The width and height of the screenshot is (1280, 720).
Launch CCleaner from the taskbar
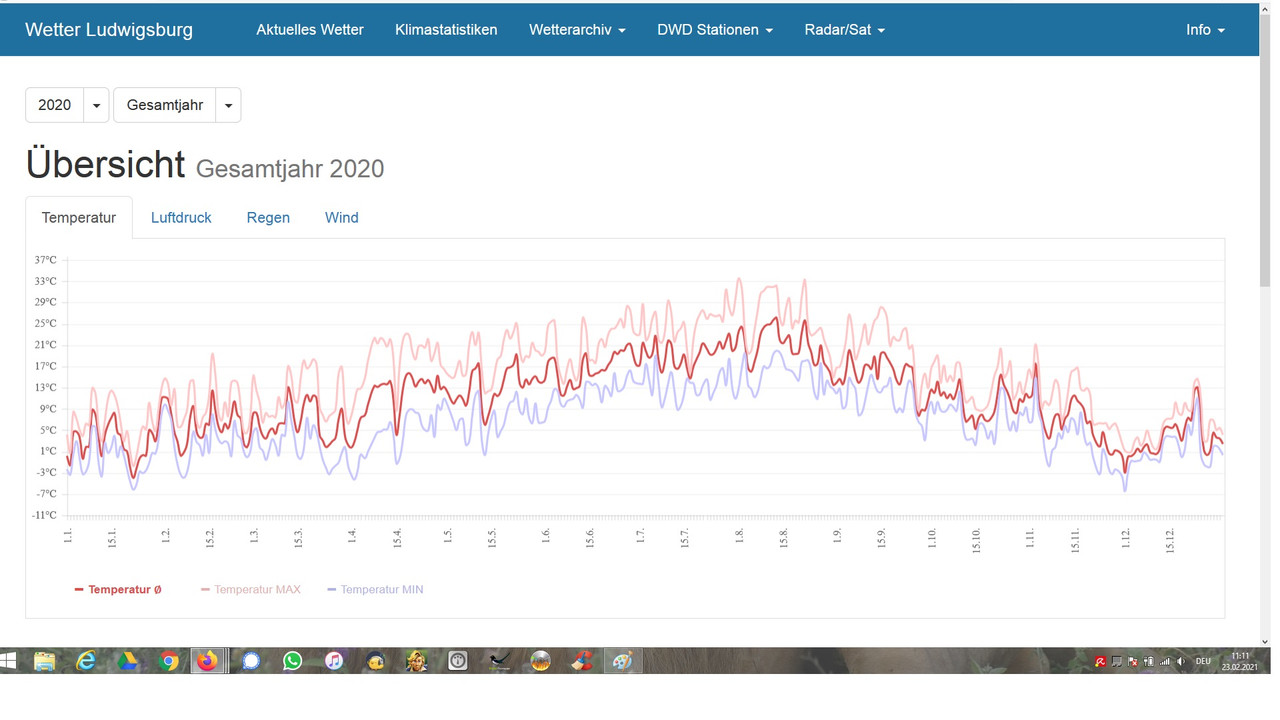coord(582,661)
